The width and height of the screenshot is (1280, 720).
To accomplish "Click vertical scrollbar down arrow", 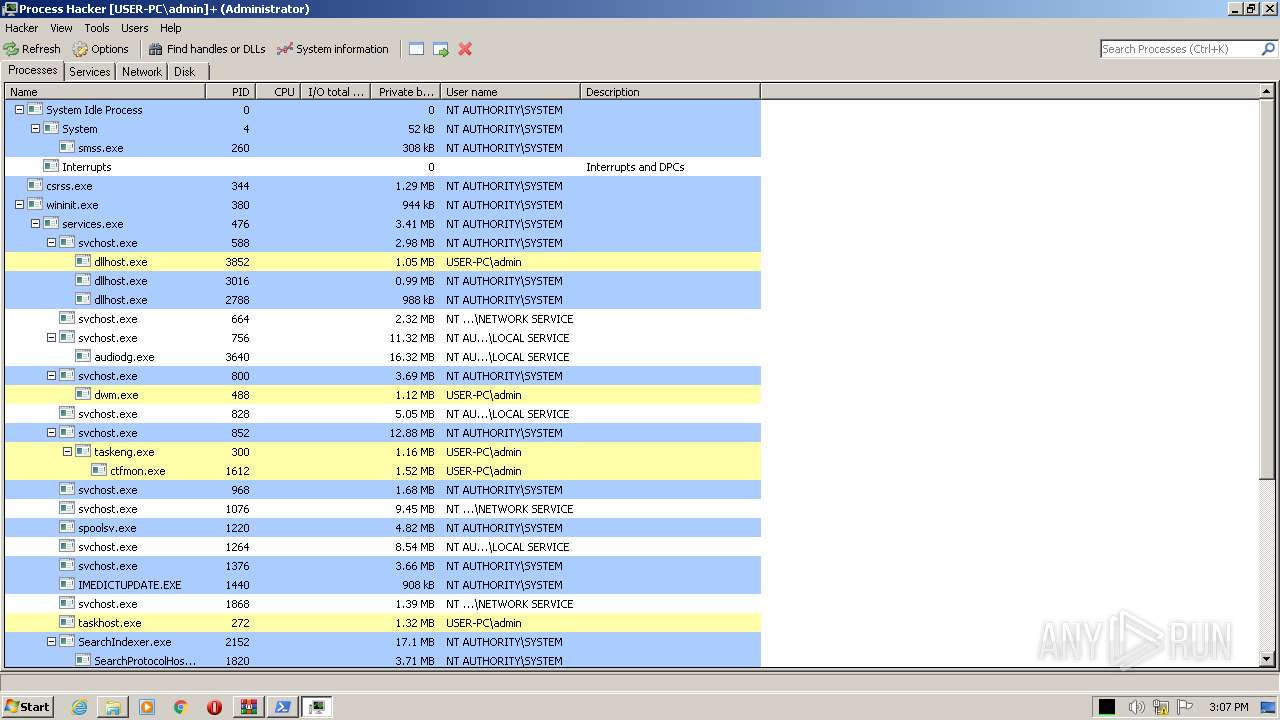I will [x=1267, y=660].
